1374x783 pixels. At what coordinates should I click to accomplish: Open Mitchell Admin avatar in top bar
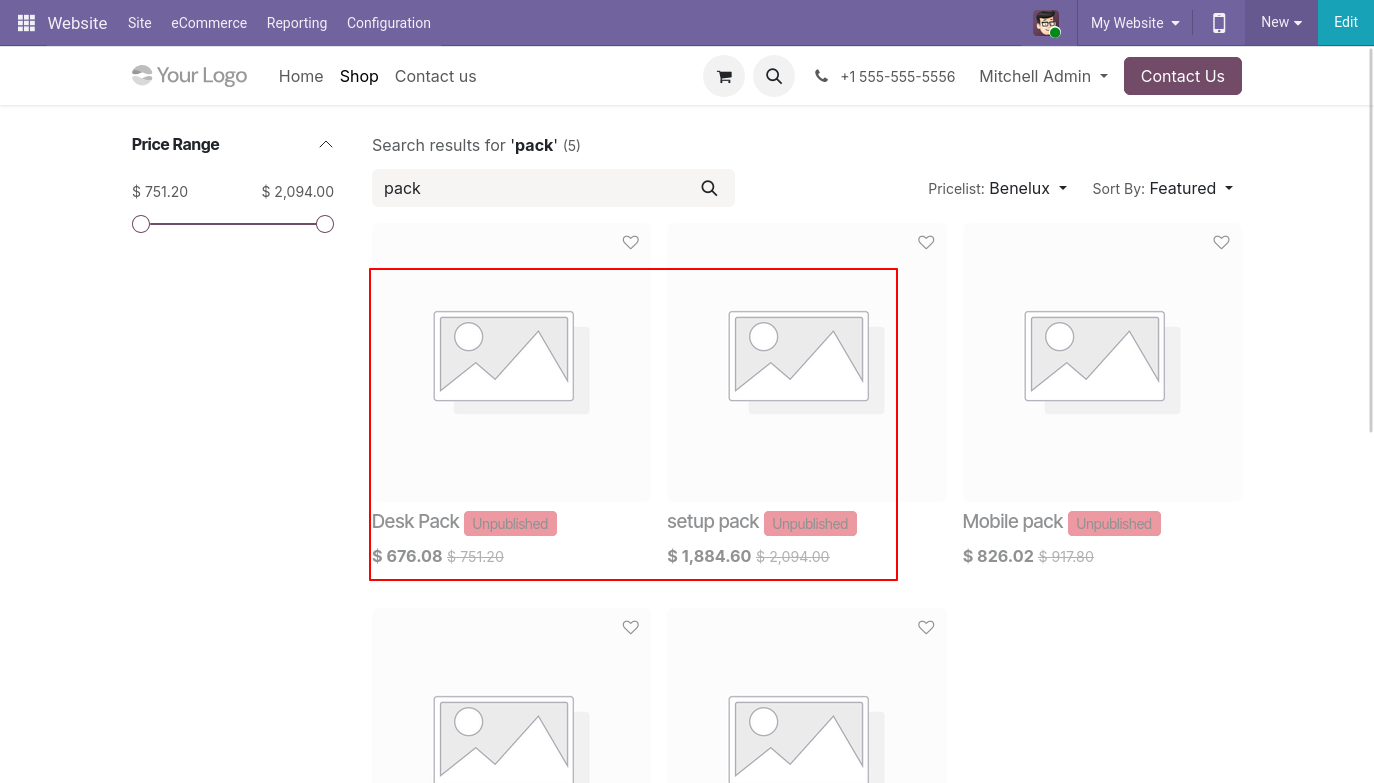(1047, 23)
